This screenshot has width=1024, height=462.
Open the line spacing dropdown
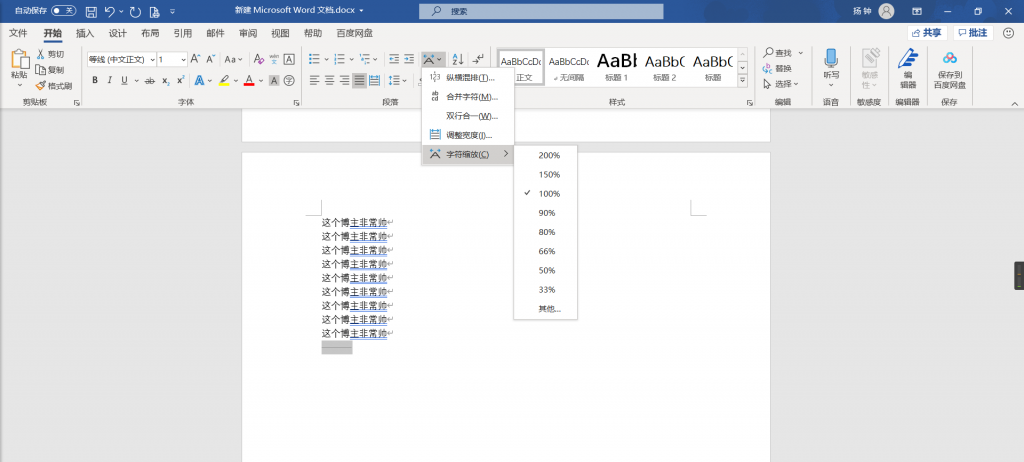pos(397,80)
